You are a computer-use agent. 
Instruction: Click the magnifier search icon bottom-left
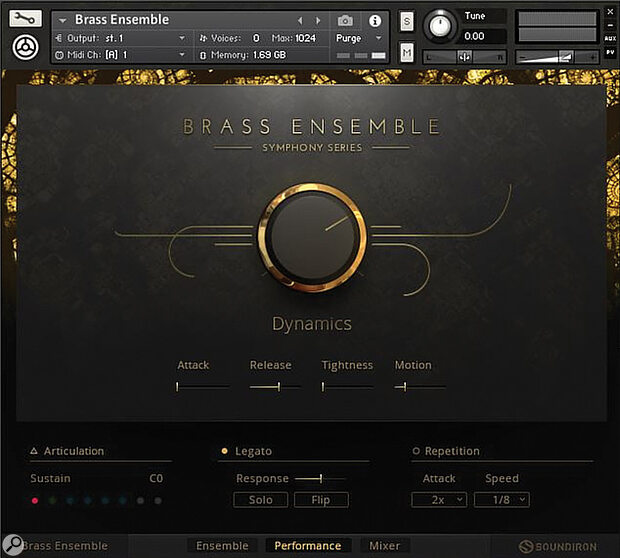coord(13,545)
